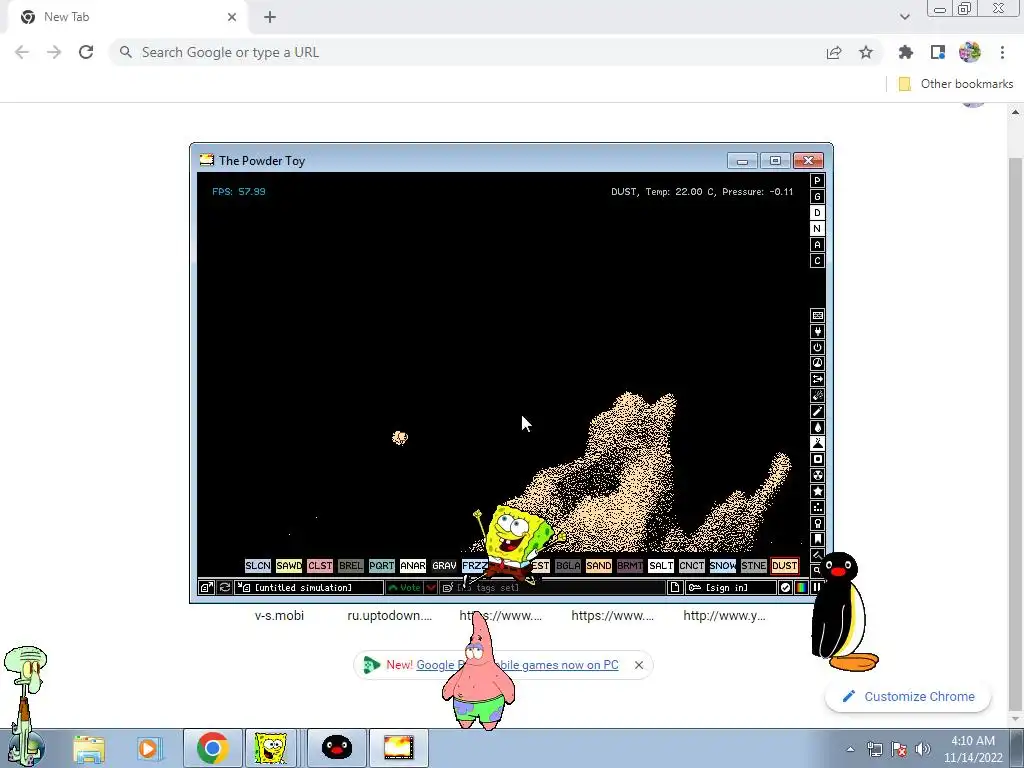This screenshot has height=768, width=1024.
Task: Create a new blank simulation
Action: tap(675, 588)
